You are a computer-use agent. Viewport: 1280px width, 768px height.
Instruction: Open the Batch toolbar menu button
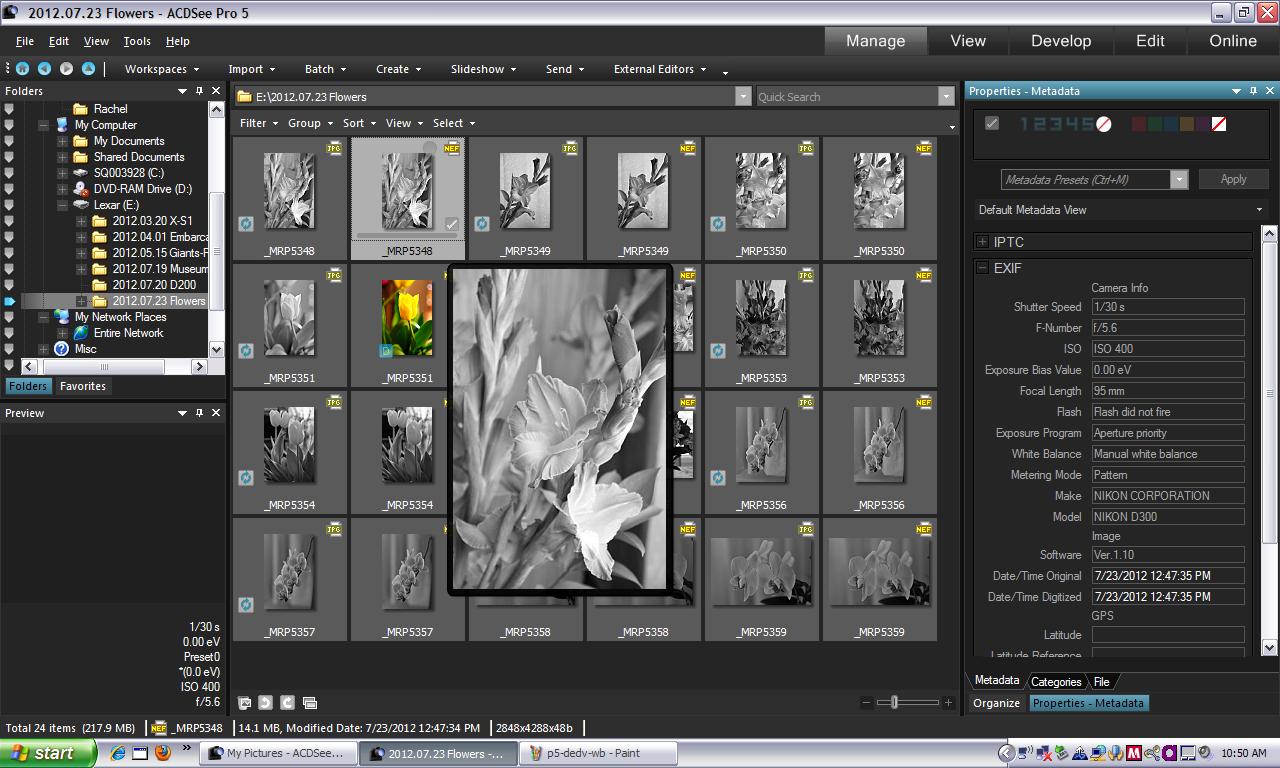click(x=325, y=69)
